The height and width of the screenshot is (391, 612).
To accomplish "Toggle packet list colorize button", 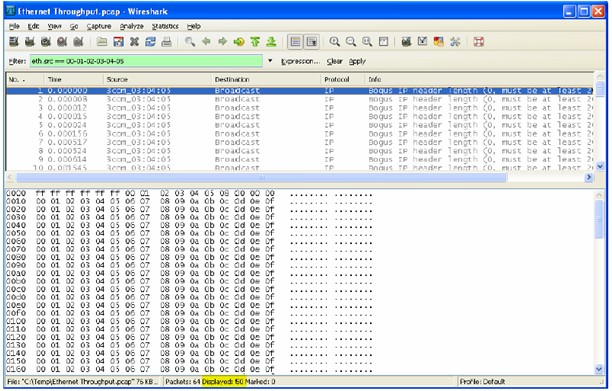I will pos(295,42).
